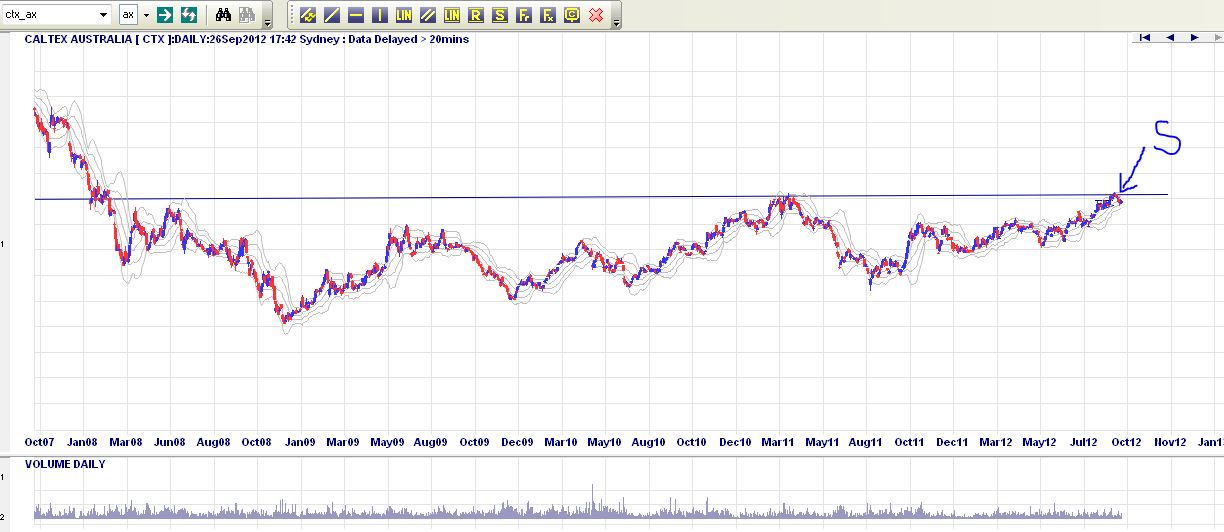
Task: Select the boxed LIN tool icon
Action: 452,15
